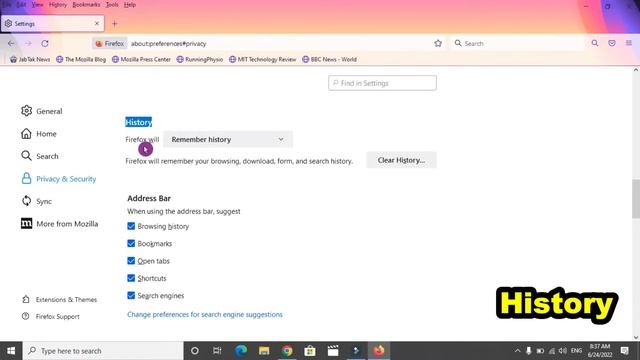Select Privacy & Security category
The image size is (640, 360).
(x=59, y=179)
